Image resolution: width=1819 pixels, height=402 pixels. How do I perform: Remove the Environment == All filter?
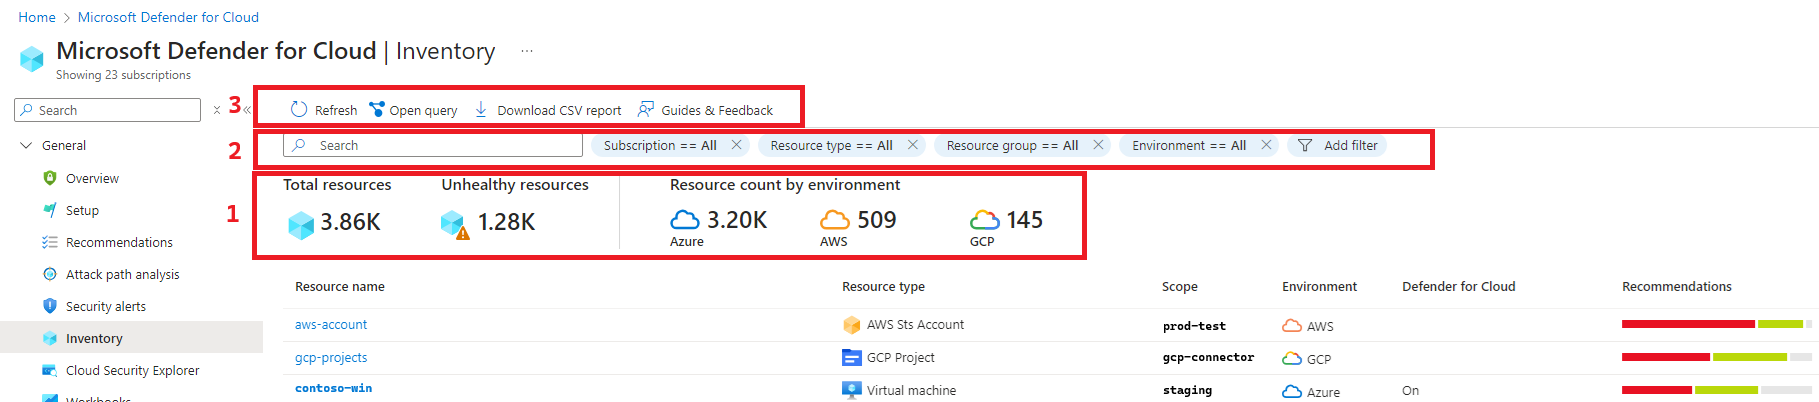(x=1266, y=145)
